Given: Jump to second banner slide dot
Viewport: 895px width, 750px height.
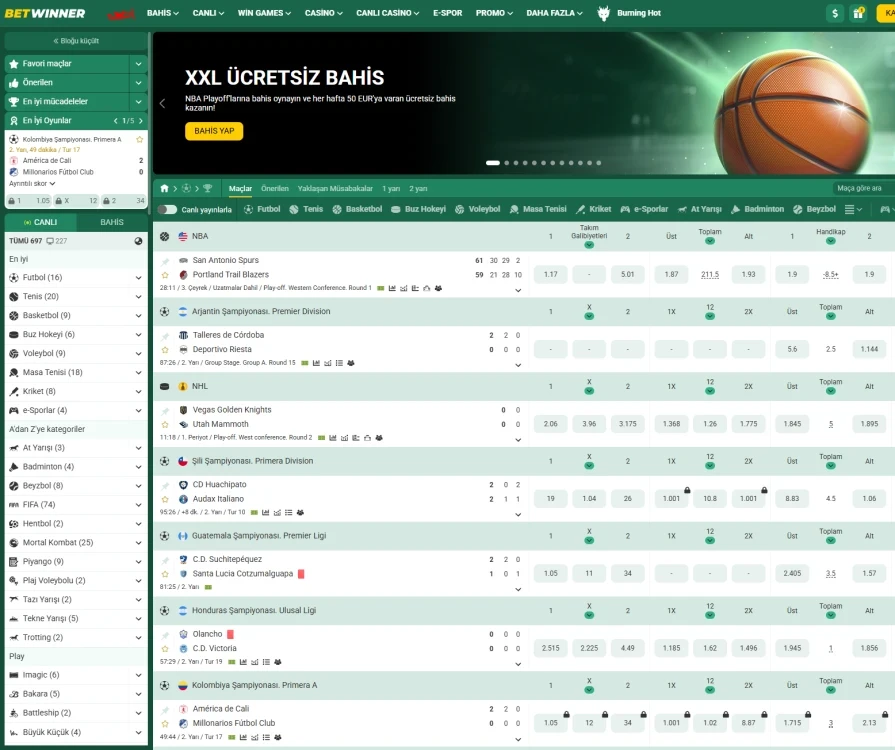Looking at the screenshot, I should [x=506, y=163].
